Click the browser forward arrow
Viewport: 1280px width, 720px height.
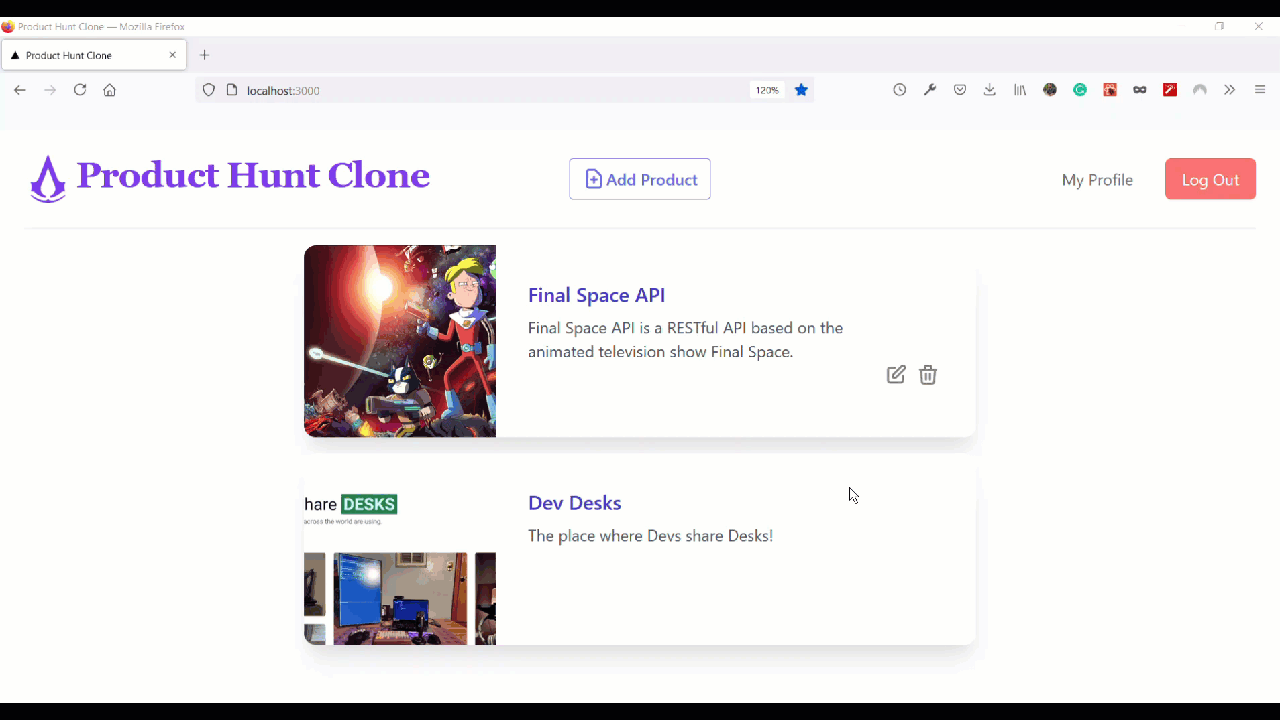tap(50, 90)
